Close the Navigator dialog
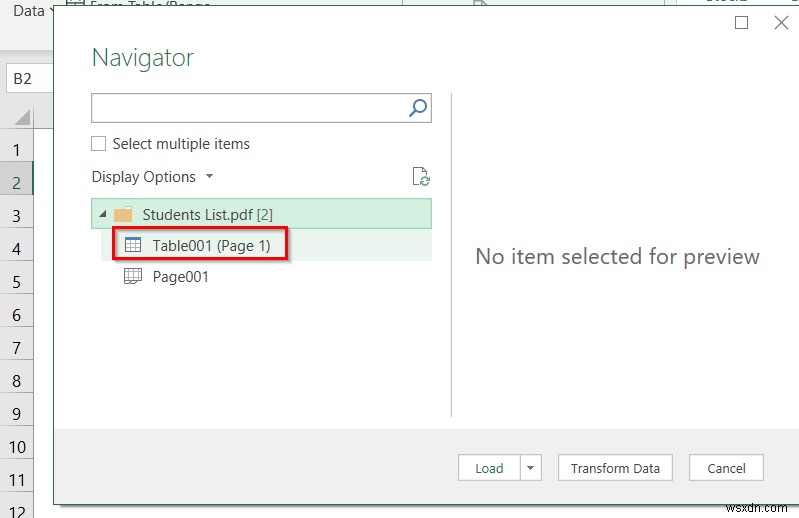 781,22
